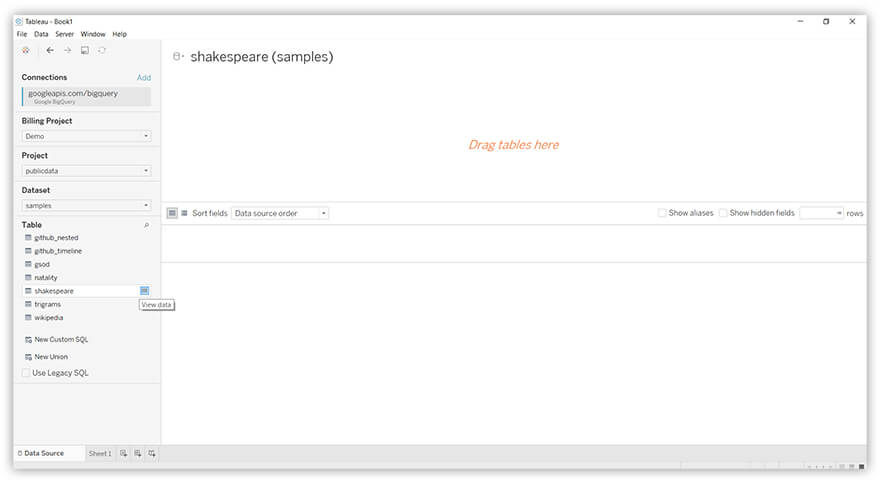This screenshot has width=880, height=484.
Task: Open the rows count dropdown
Action: click(x=821, y=213)
